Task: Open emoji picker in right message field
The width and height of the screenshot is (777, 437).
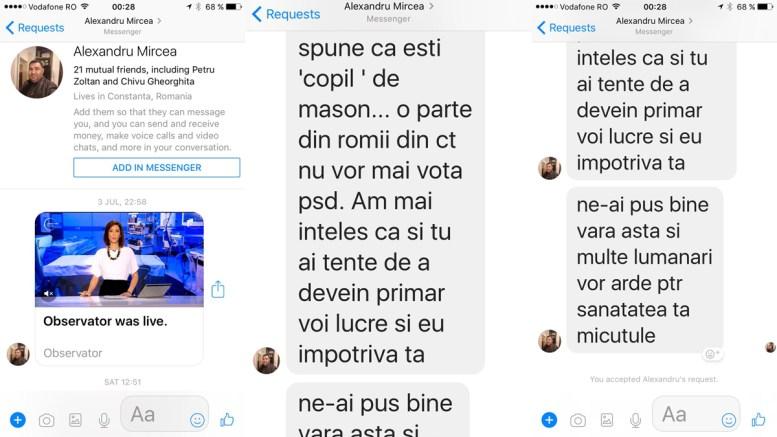Action: coord(729,420)
